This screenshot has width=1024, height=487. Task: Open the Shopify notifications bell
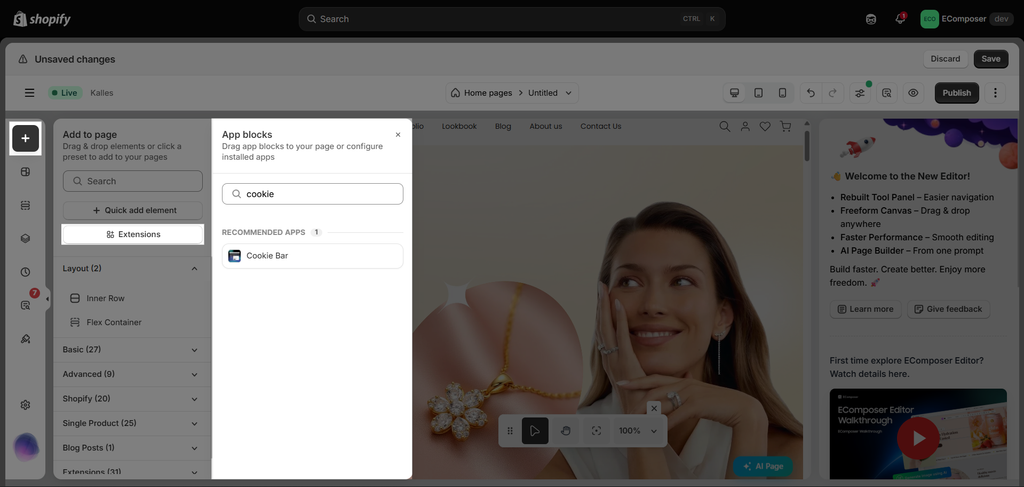pos(900,19)
